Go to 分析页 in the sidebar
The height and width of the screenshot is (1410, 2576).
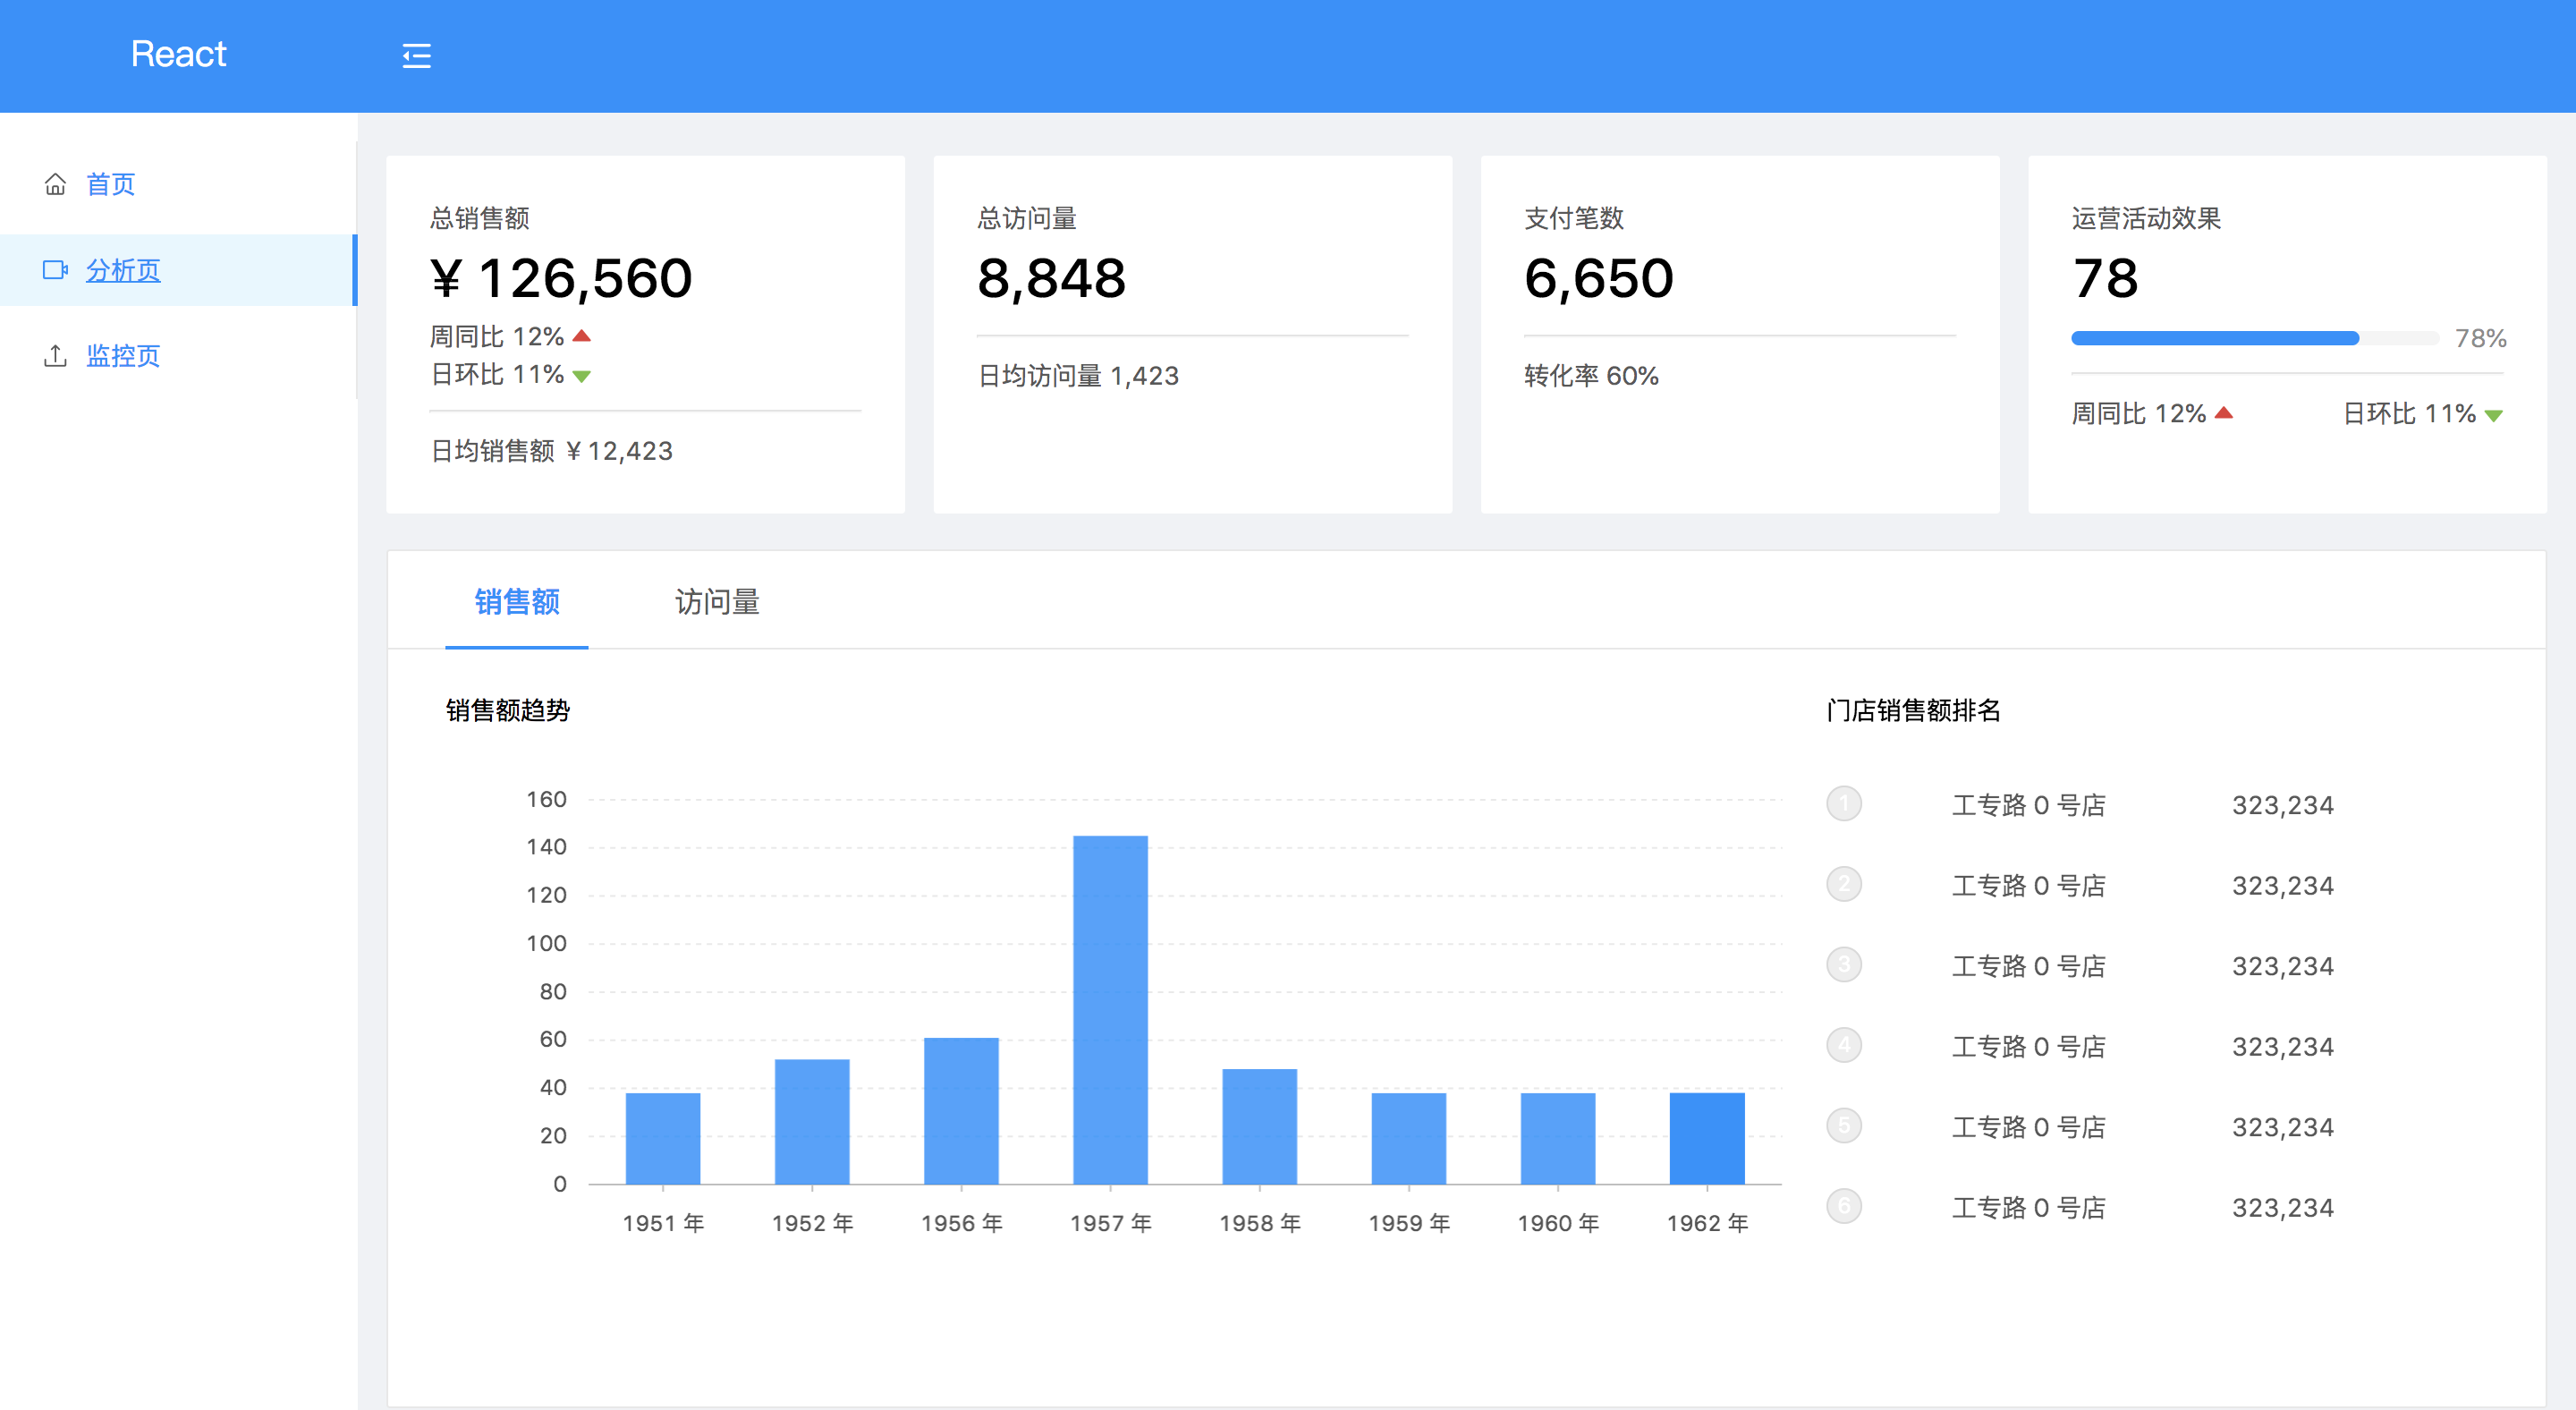pyautogui.click(x=123, y=270)
